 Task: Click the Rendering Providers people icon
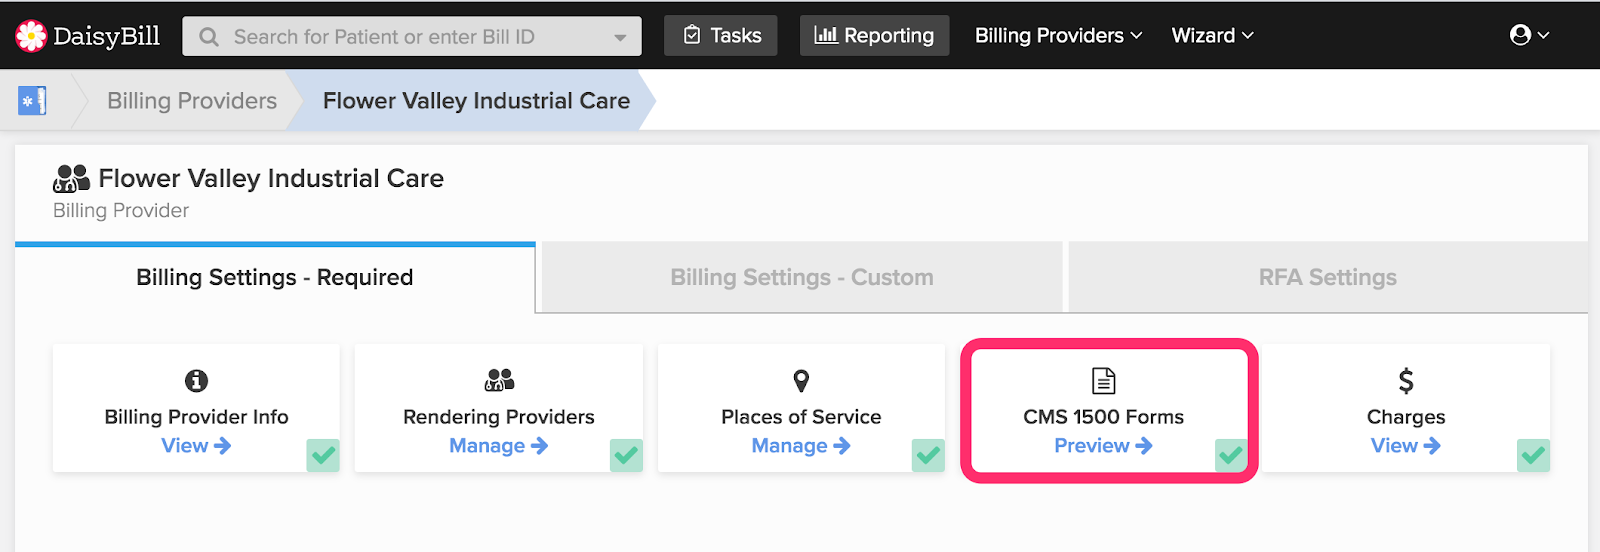(x=499, y=380)
